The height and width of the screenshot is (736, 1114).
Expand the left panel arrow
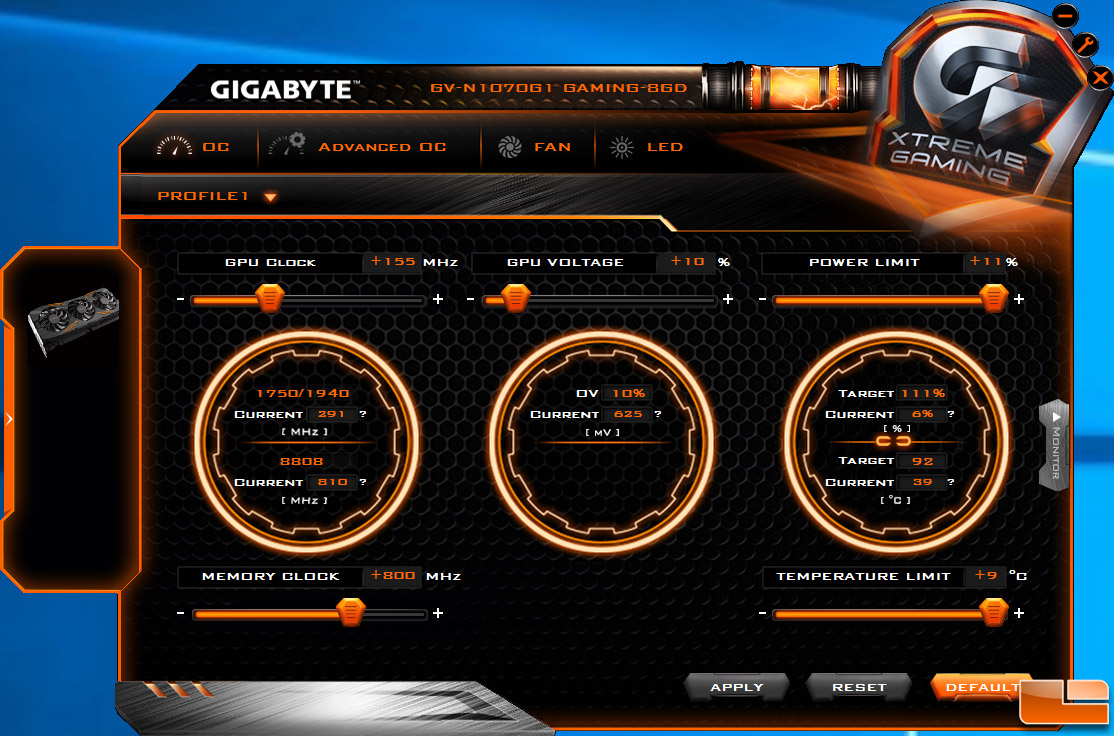click(x=9, y=419)
